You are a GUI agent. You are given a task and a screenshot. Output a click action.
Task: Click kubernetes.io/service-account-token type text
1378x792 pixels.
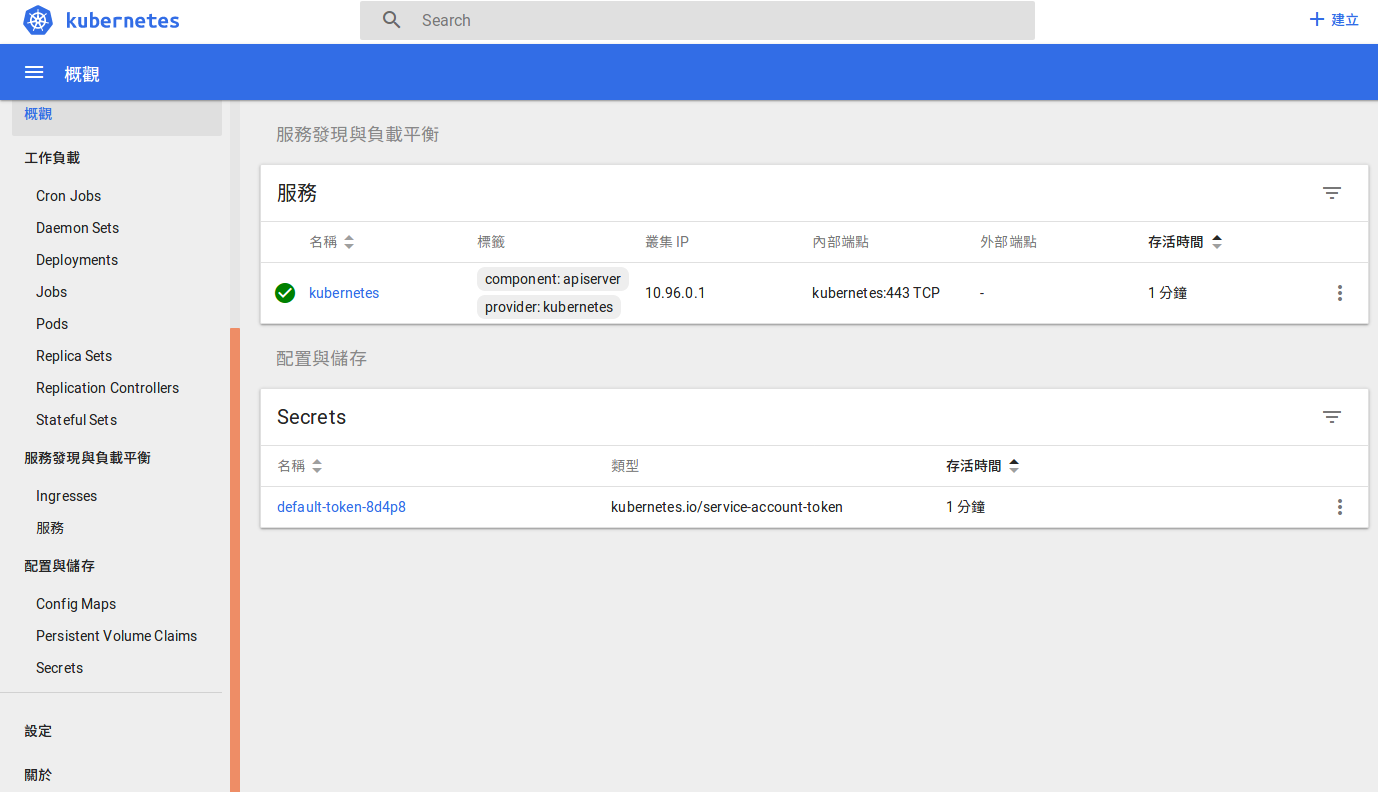727,507
